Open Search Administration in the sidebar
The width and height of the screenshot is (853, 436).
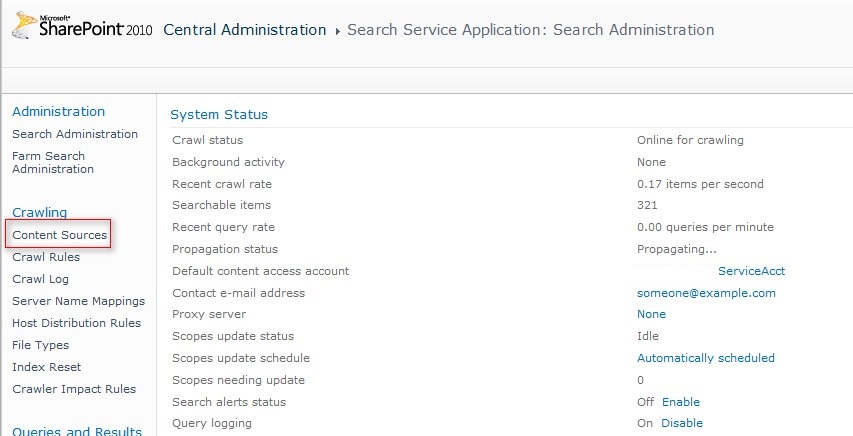(x=75, y=134)
